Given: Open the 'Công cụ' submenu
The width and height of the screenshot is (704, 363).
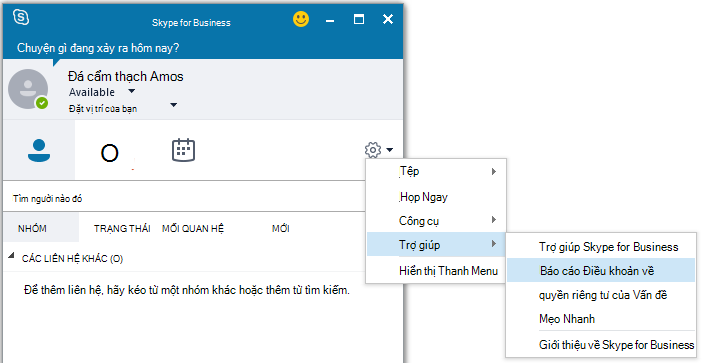Looking at the screenshot, I should pyautogui.click(x=436, y=221).
